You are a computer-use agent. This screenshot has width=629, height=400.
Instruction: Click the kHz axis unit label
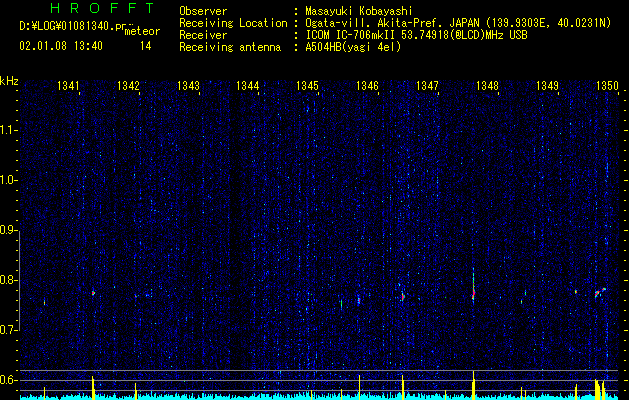(9, 81)
